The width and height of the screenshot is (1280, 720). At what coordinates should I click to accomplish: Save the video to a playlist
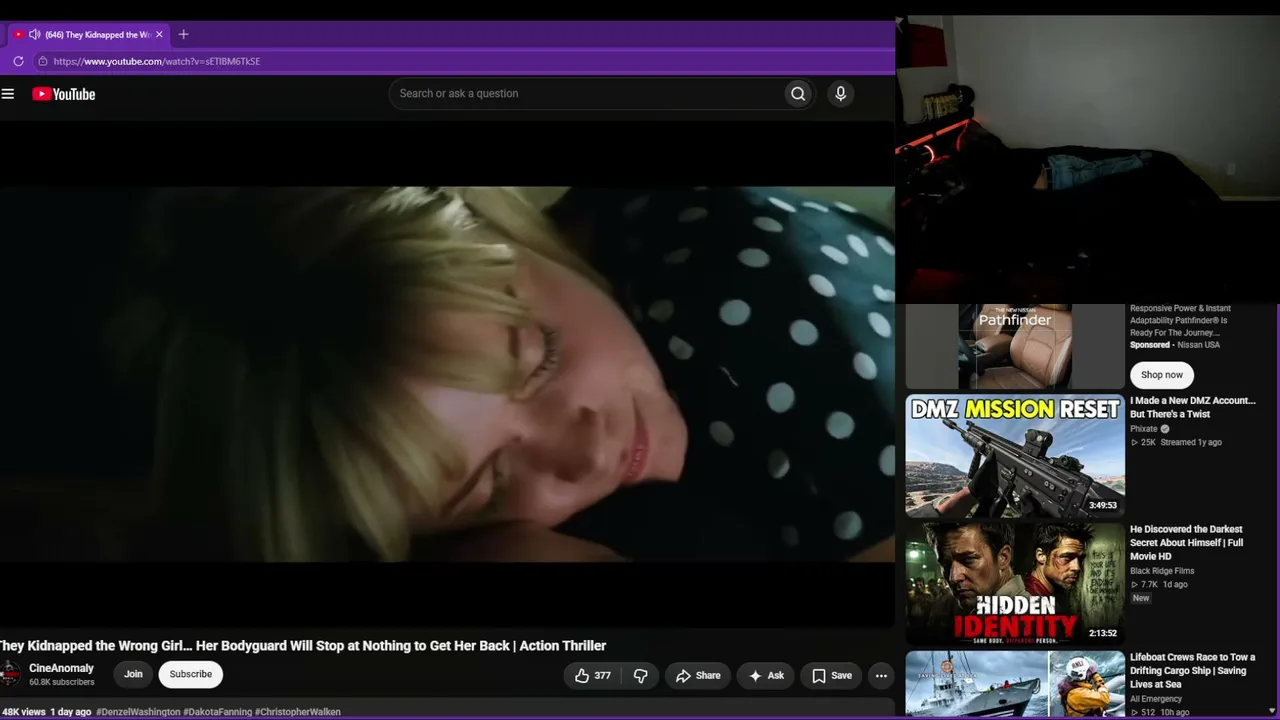coord(832,676)
